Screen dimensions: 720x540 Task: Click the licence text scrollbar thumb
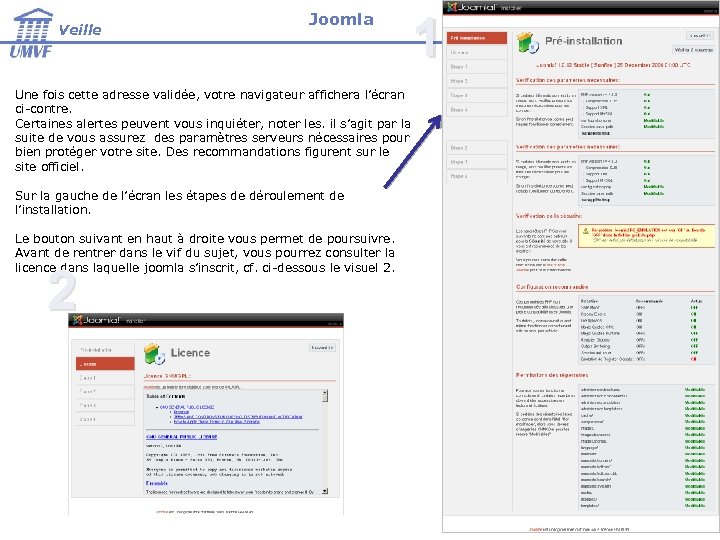coord(325,398)
